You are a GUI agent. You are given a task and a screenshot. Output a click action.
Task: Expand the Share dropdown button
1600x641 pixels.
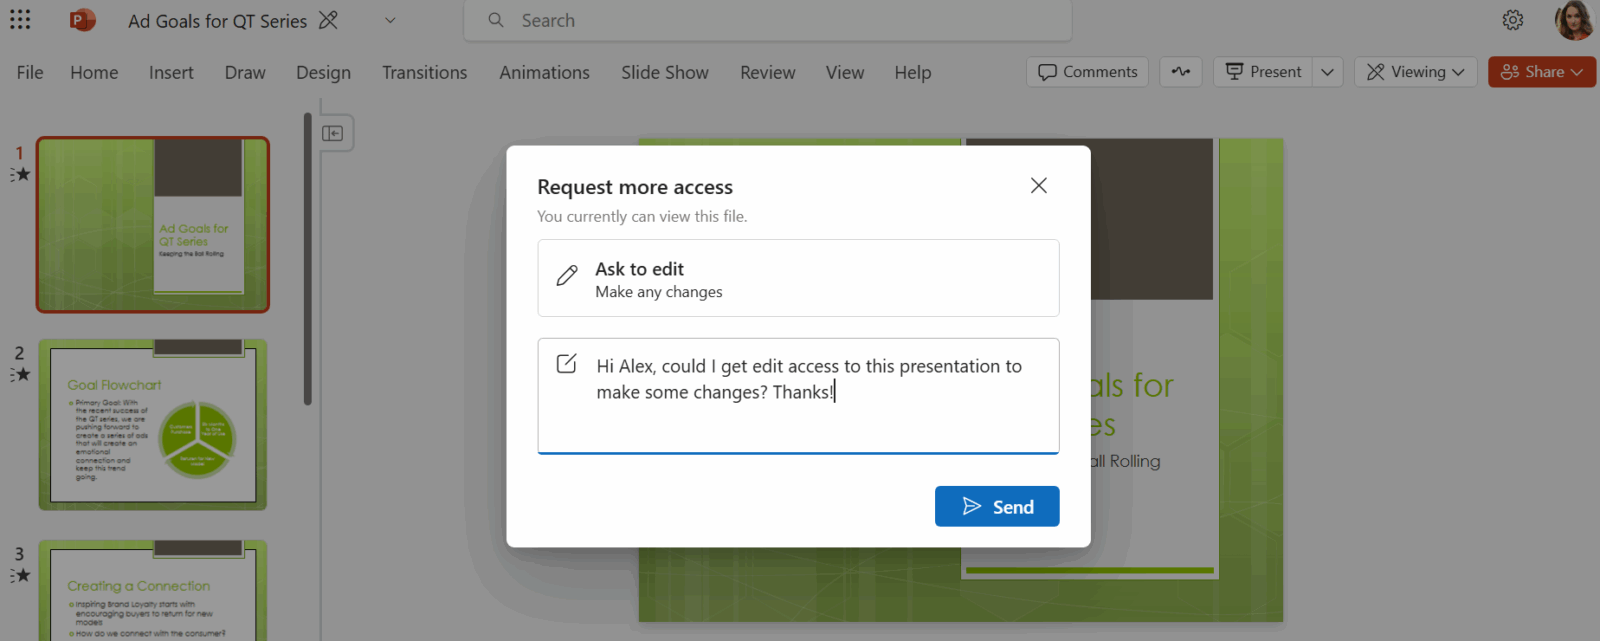click(x=1541, y=72)
